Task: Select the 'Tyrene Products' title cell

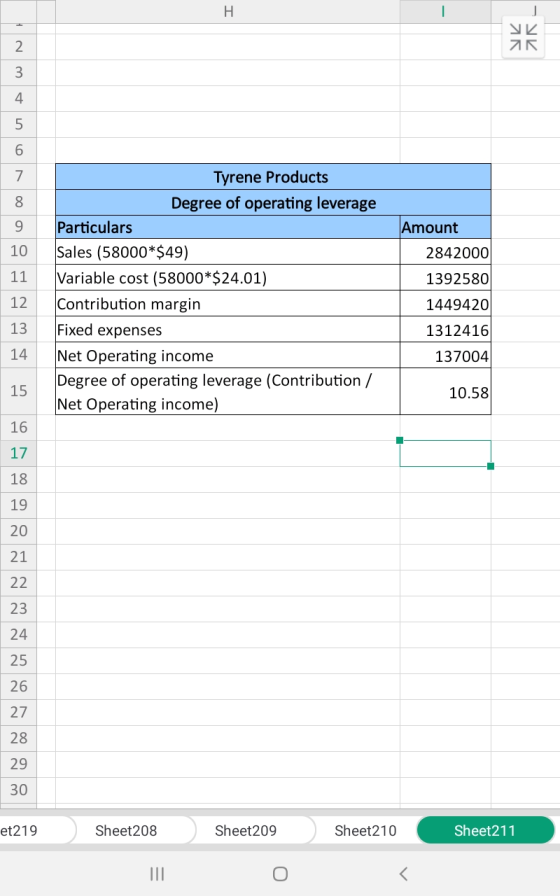Action: (273, 177)
